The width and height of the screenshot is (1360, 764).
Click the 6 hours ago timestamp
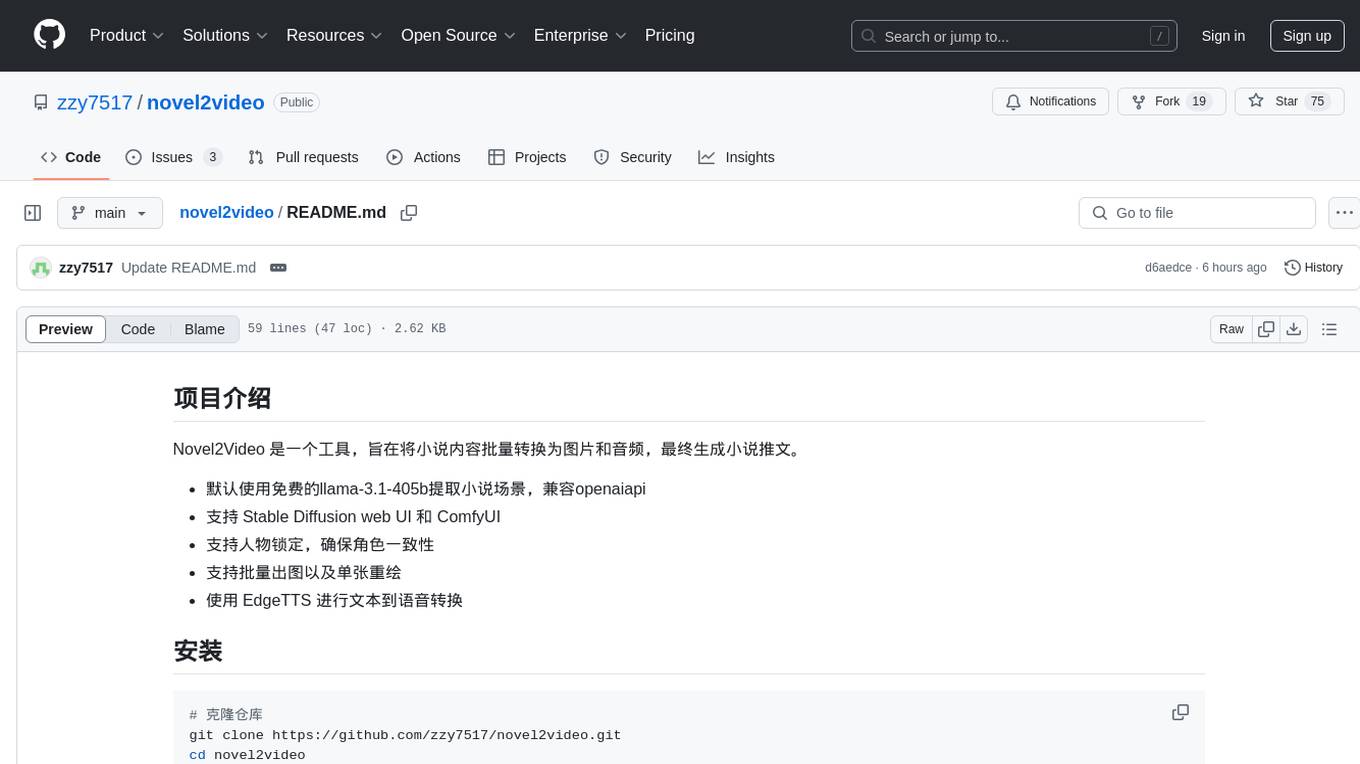click(1234, 268)
